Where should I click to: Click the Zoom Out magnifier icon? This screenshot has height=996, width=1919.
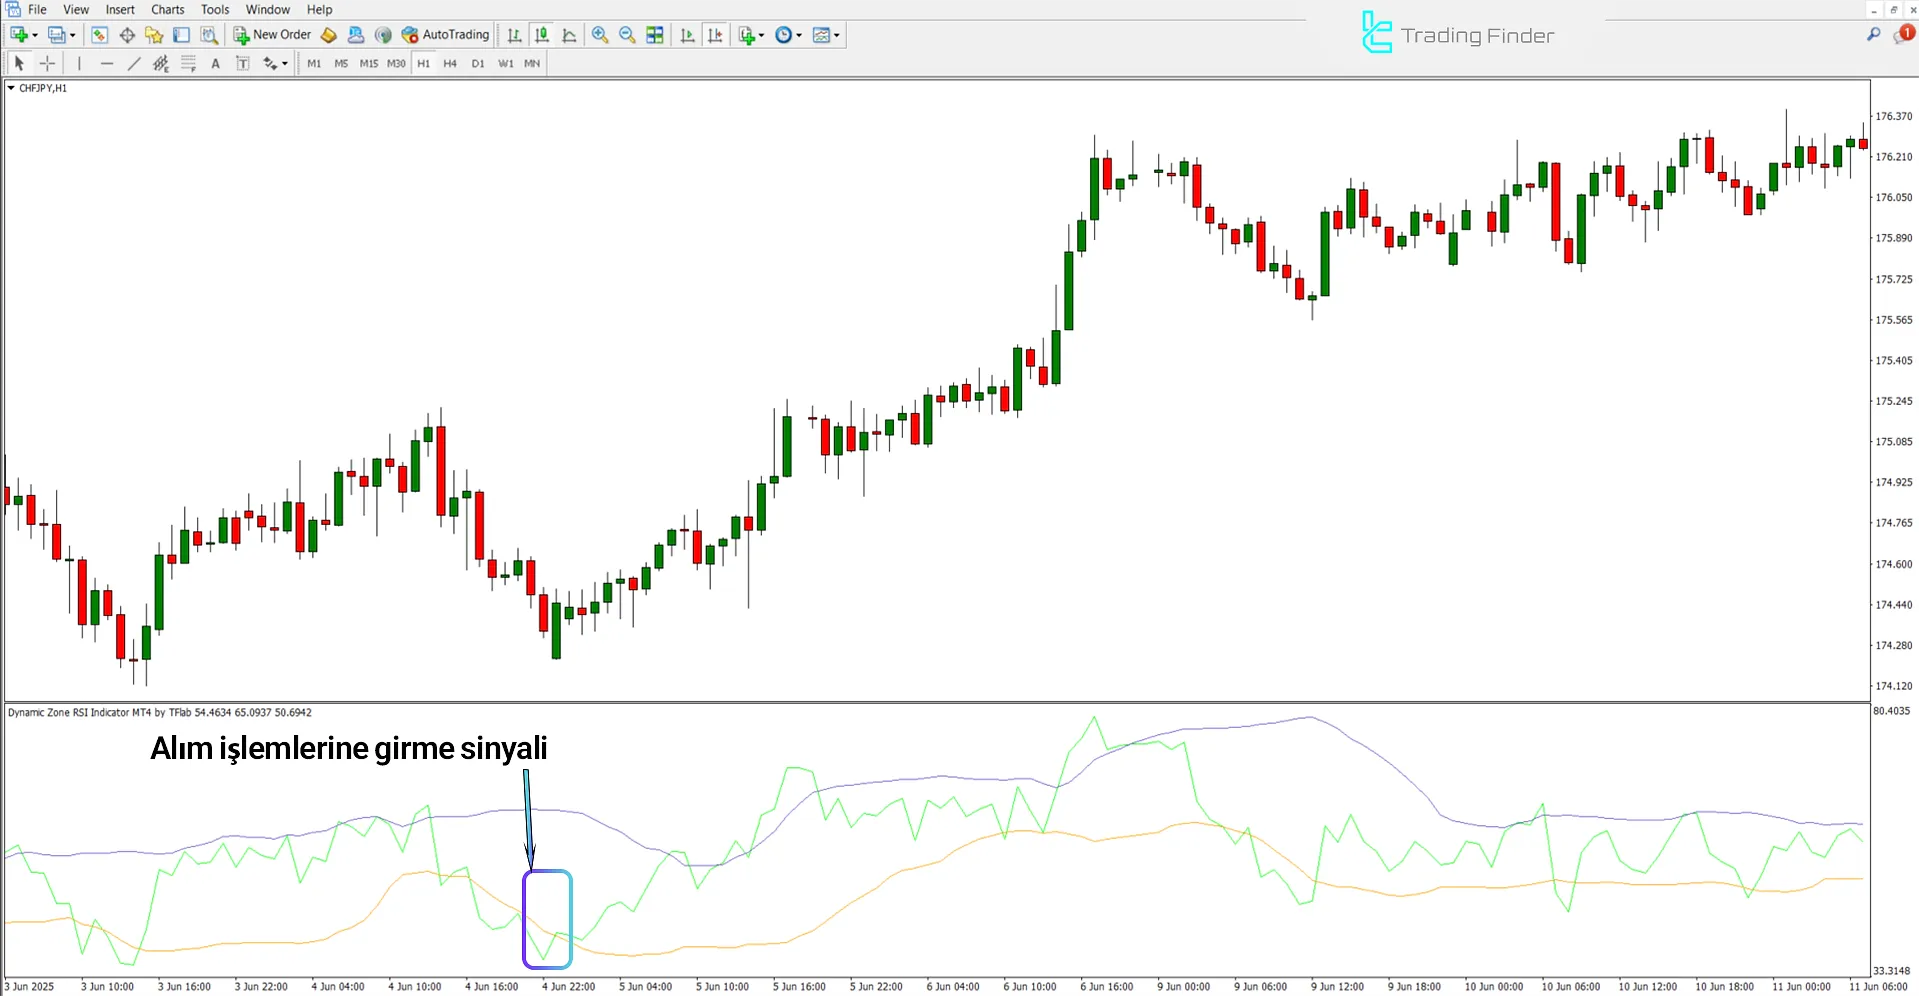627,35
